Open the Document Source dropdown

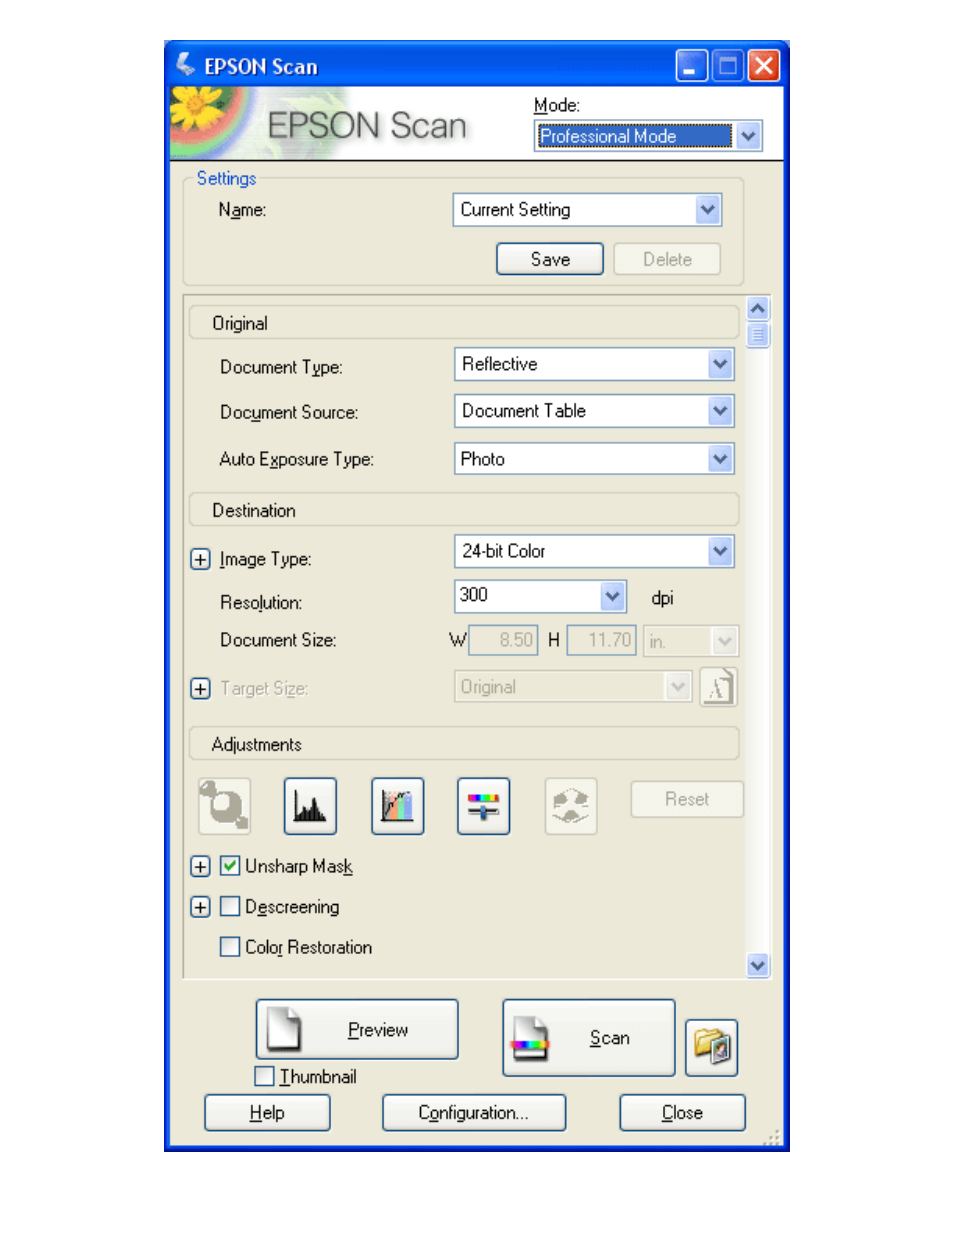click(x=594, y=411)
